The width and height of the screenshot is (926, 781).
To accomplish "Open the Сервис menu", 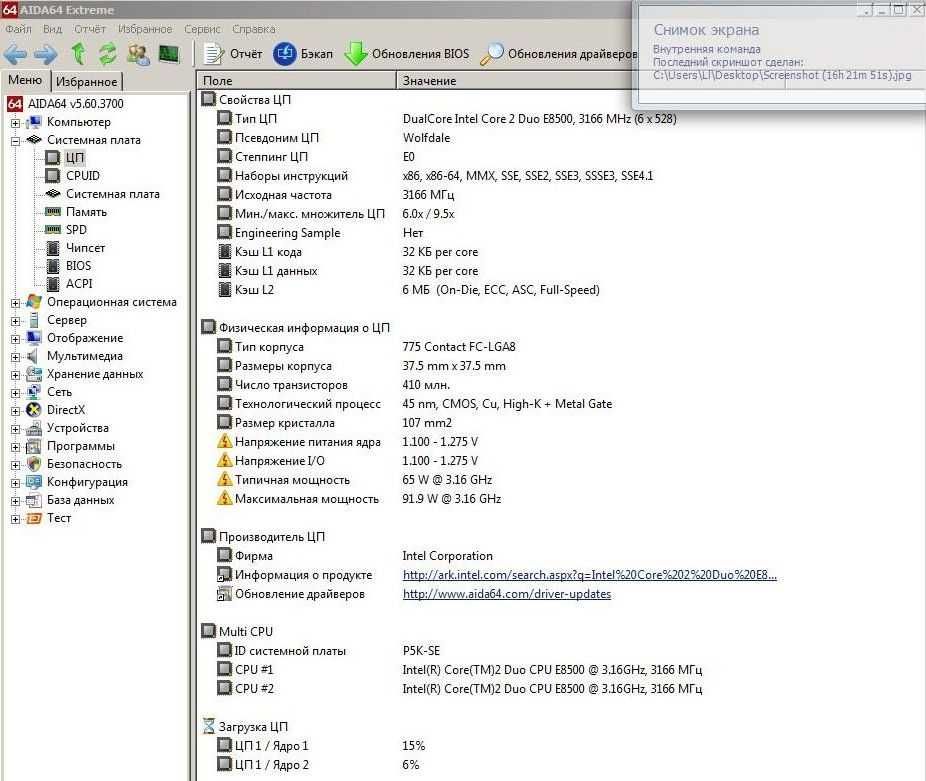I will pos(202,29).
